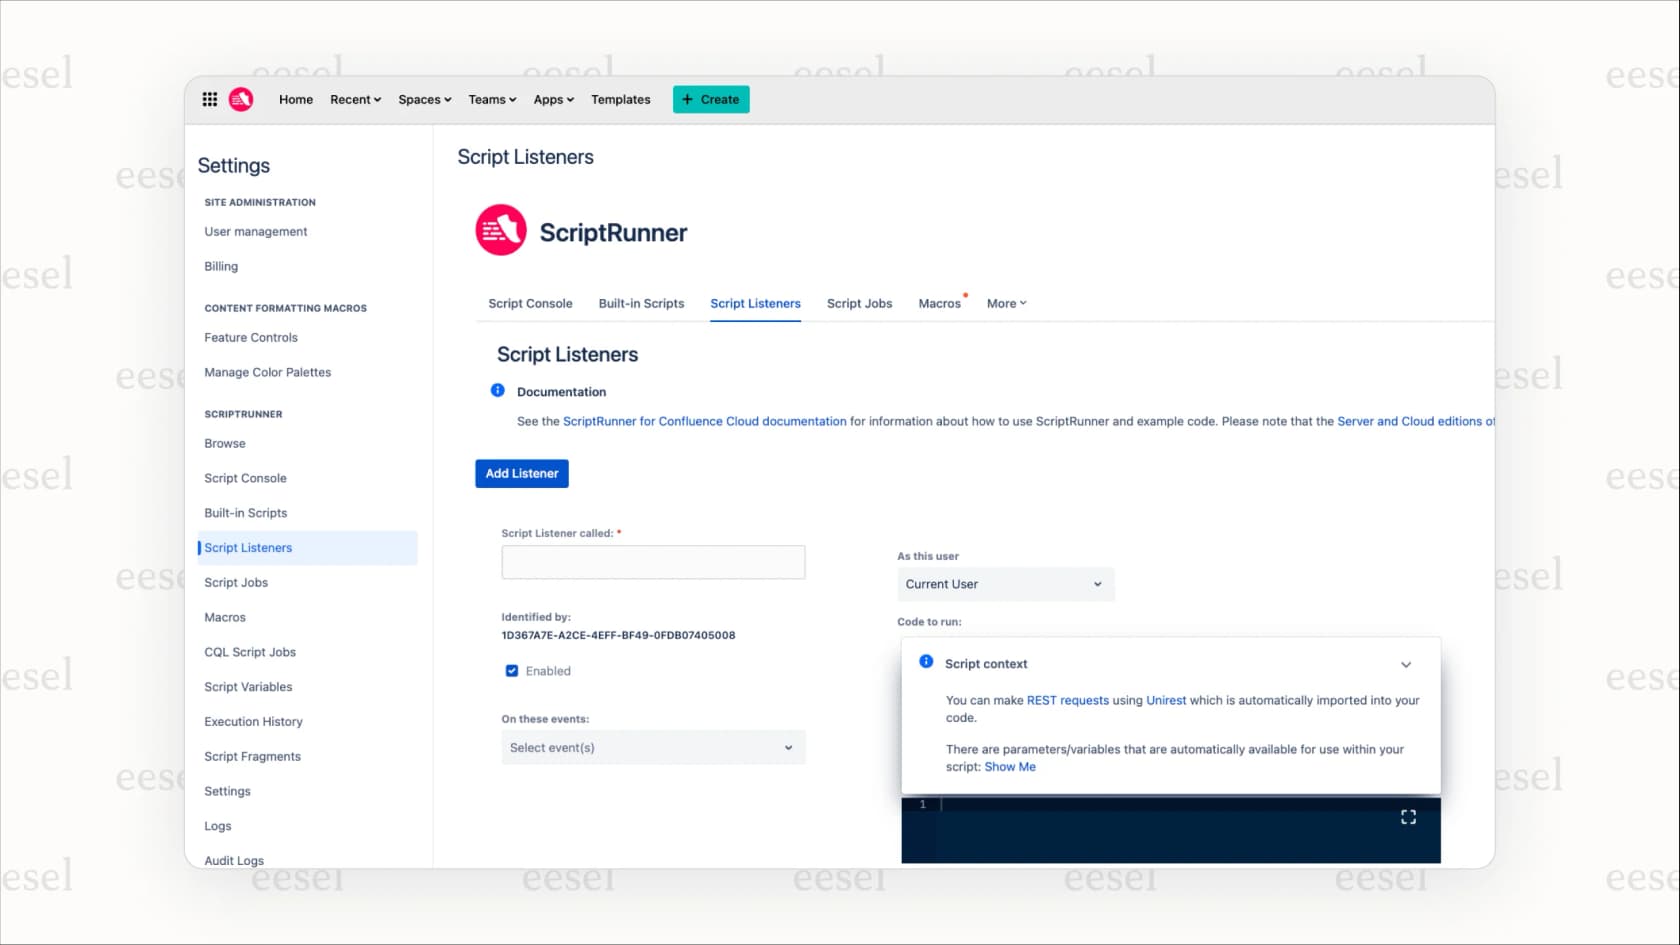1680x945 pixels.
Task: Open ScriptRunner for Confluence Cloud documentation link
Action: [705, 422]
